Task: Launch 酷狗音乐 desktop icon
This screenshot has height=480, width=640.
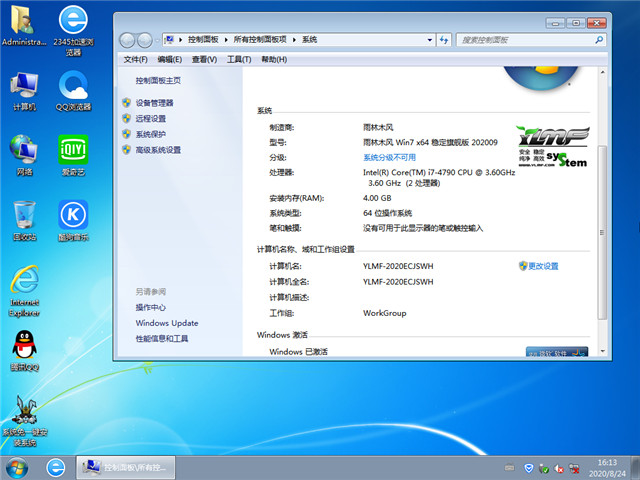Action: coord(73,220)
